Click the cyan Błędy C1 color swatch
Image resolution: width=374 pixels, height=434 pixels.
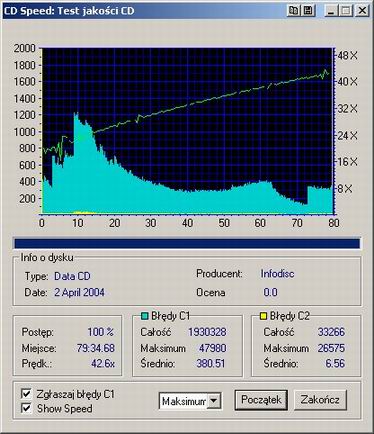[145, 316]
